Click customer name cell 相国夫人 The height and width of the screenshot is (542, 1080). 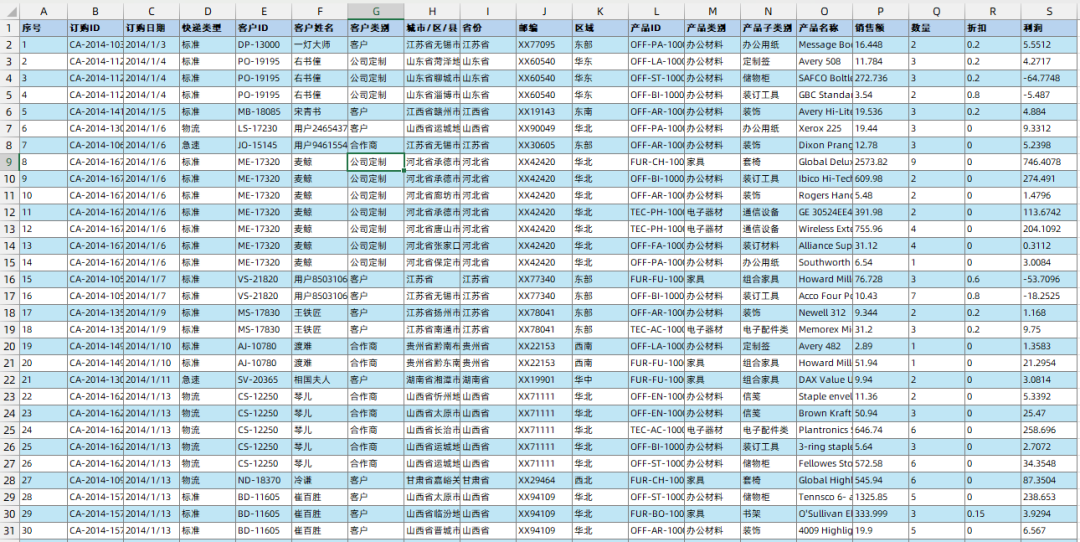pos(320,379)
